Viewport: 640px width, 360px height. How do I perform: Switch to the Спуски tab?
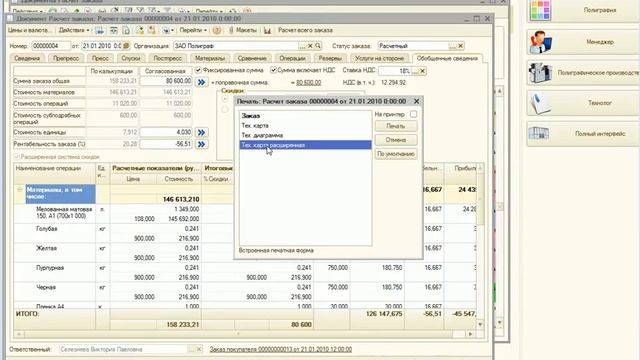pyautogui.click(x=131, y=58)
